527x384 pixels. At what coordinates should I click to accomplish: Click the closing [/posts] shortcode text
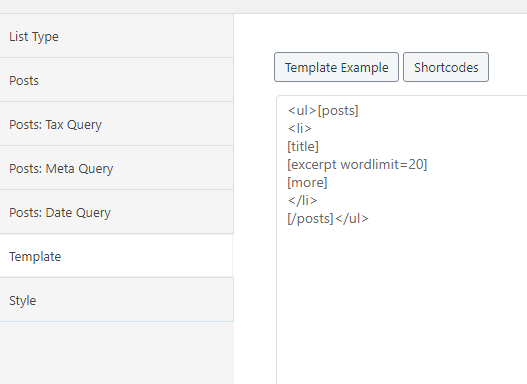click(x=310, y=219)
